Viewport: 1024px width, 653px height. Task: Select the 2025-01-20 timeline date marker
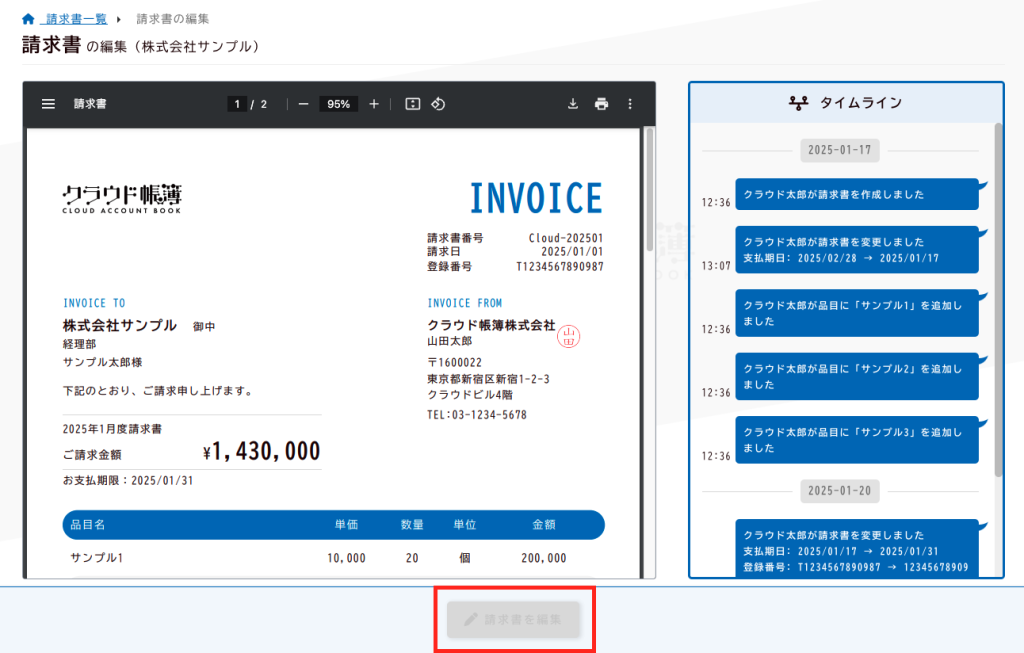pyautogui.click(x=839, y=491)
